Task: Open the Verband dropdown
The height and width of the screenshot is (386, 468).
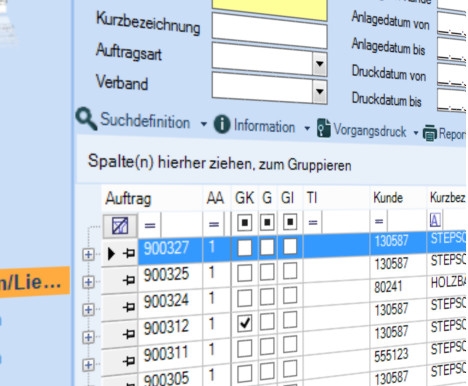Action: point(319,91)
